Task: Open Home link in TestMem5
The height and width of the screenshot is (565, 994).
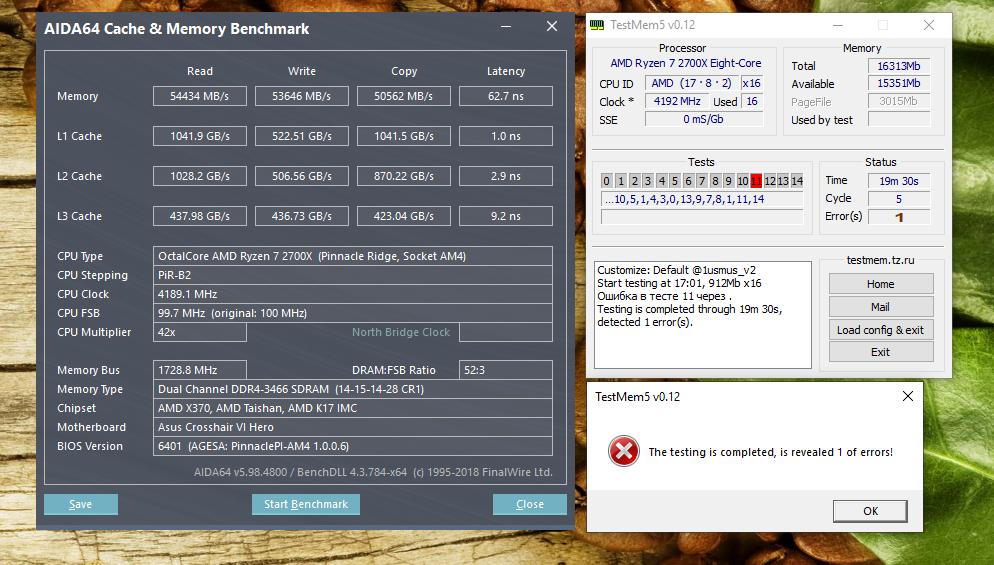Action: [x=881, y=284]
